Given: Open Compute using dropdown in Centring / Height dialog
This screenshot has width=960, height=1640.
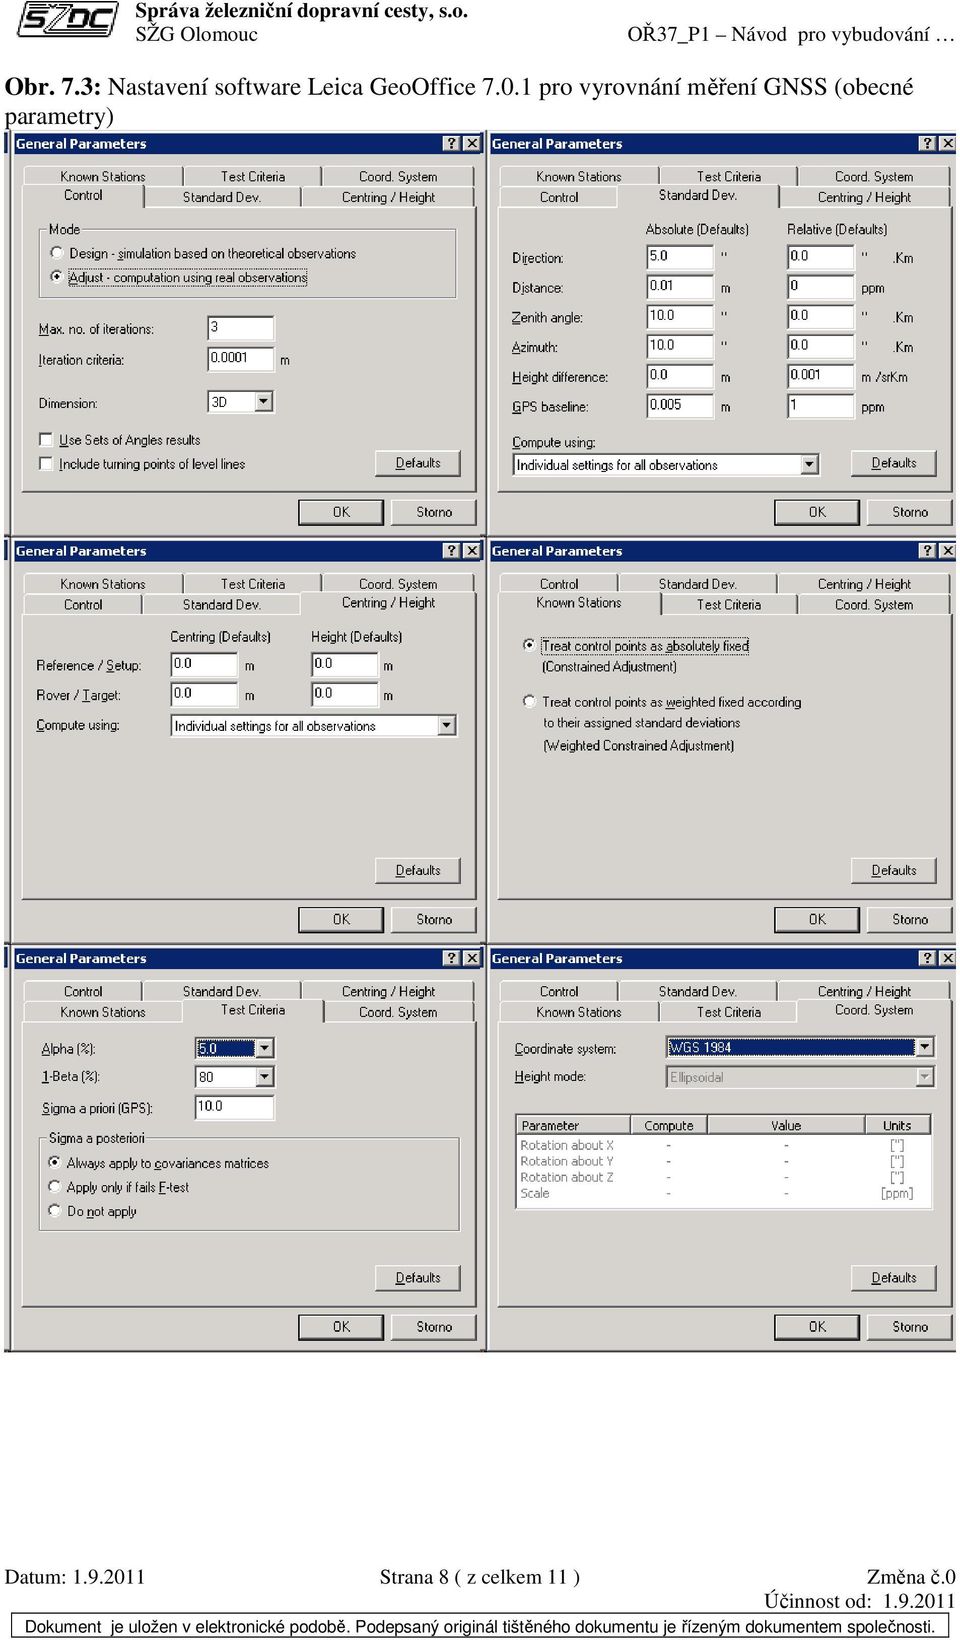Looking at the screenshot, I should click(x=447, y=726).
